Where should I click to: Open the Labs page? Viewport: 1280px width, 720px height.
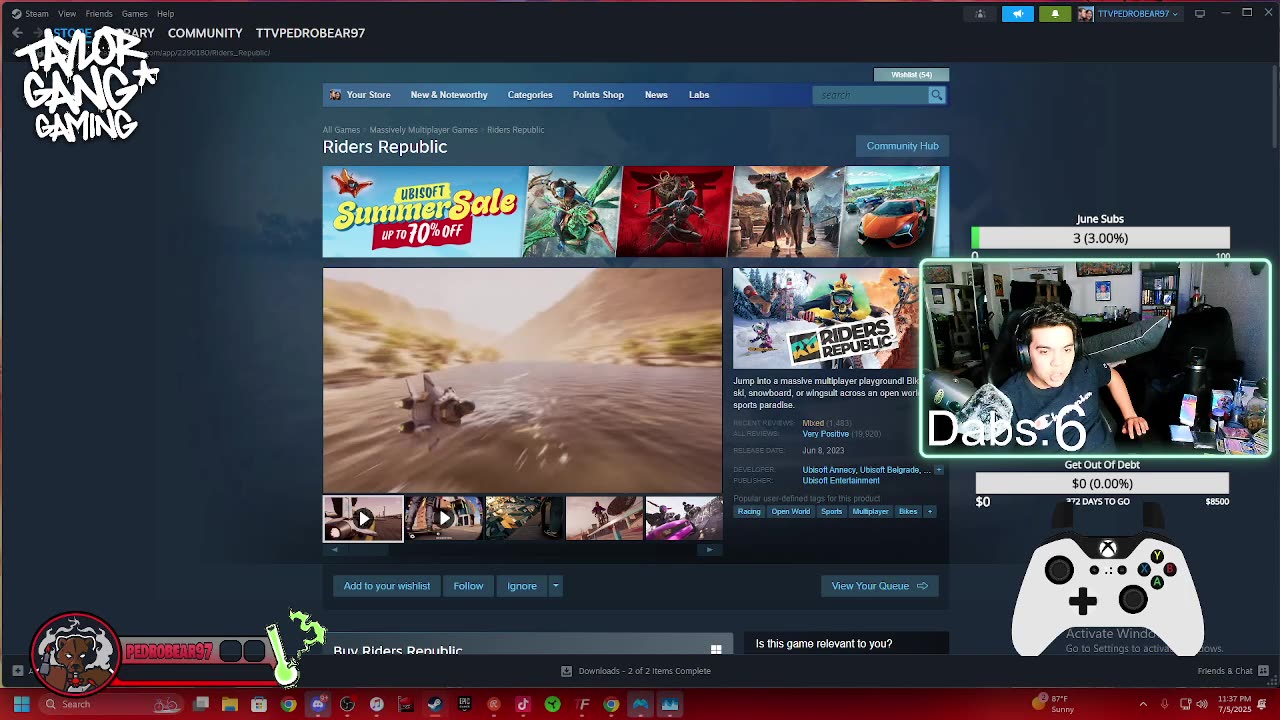(699, 95)
